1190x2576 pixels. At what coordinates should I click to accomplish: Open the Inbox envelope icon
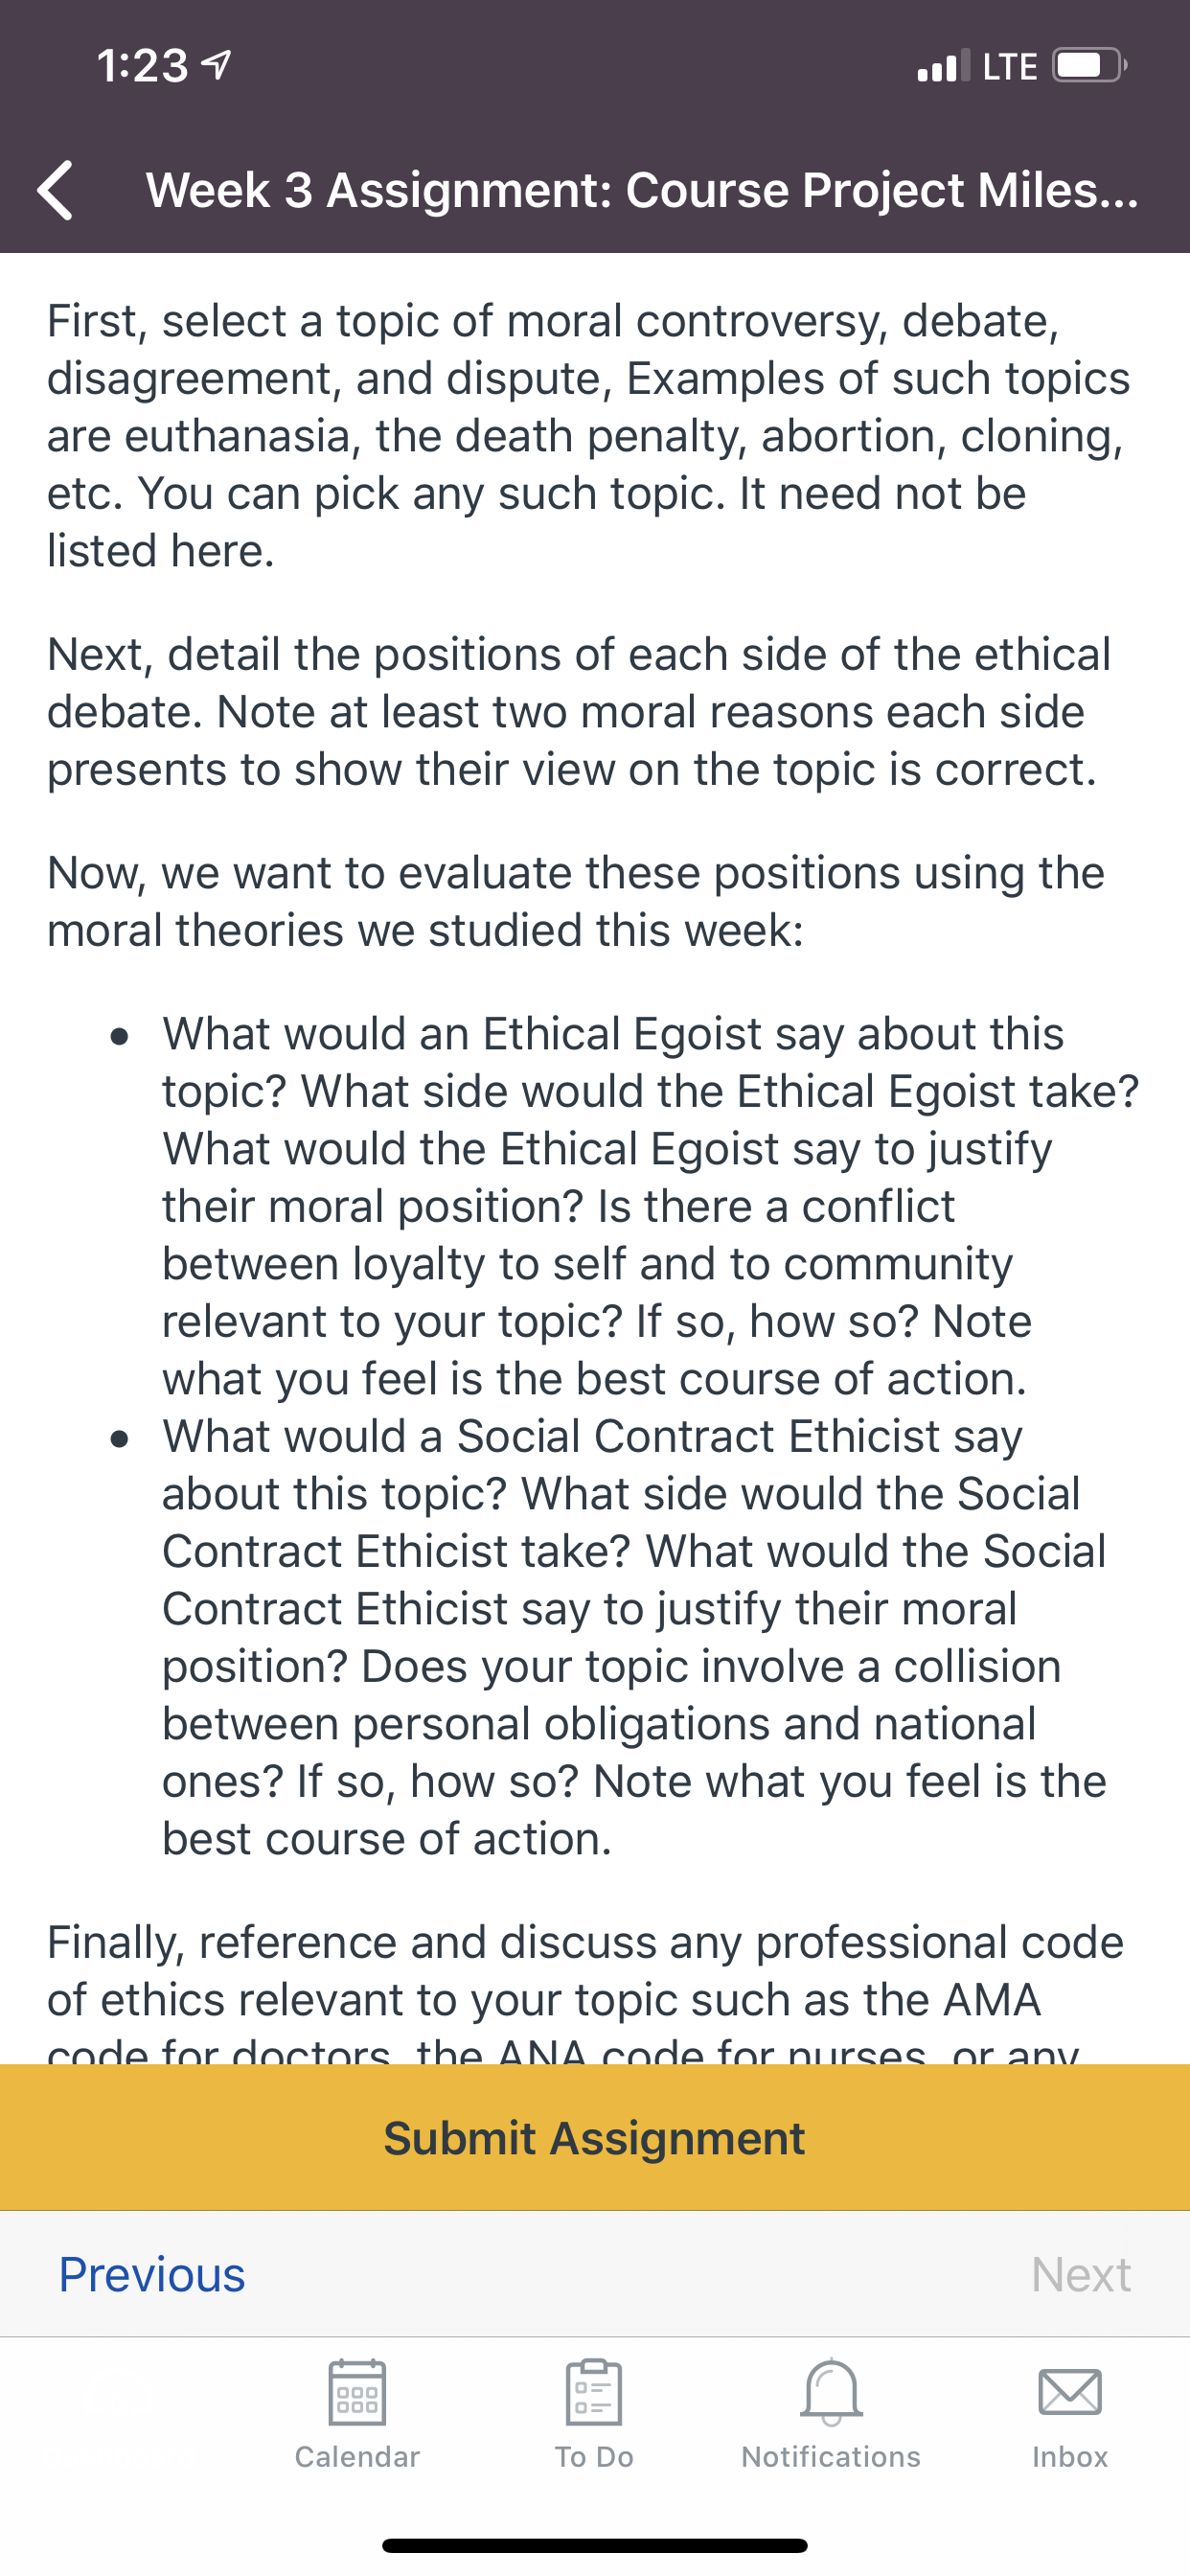pyautogui.click(x=1070, y=2392)
